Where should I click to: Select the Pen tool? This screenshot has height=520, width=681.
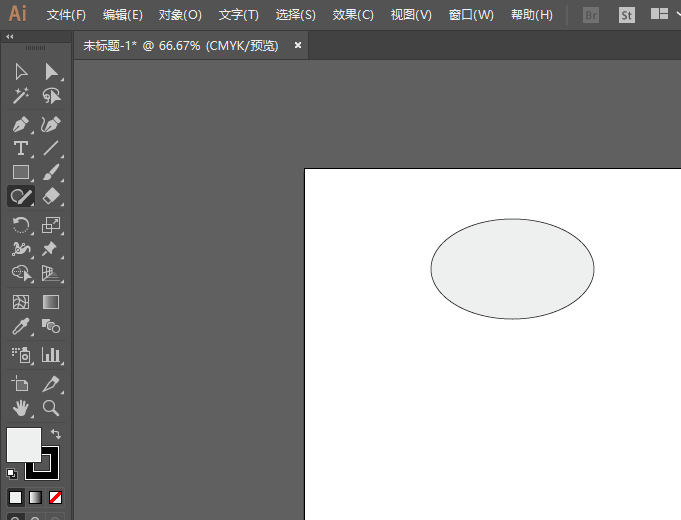[x=20, y=125]
